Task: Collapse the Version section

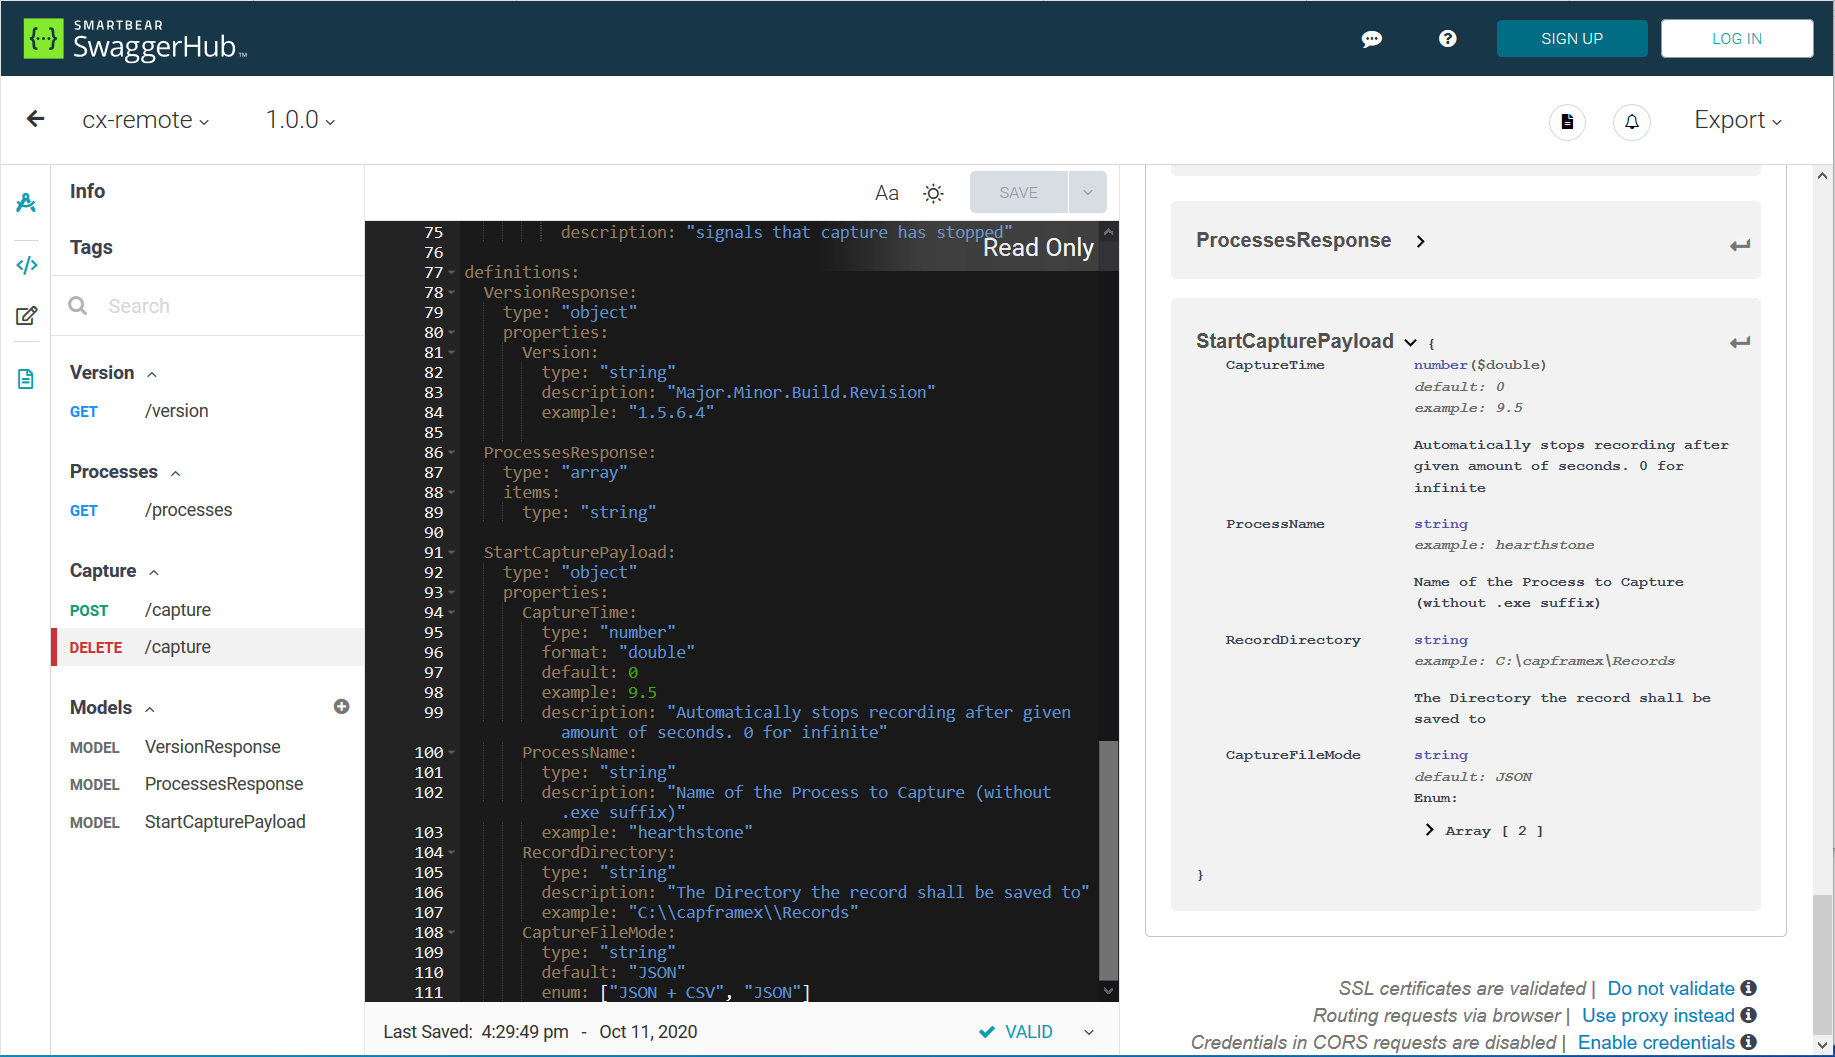Action: coord(152,374)
